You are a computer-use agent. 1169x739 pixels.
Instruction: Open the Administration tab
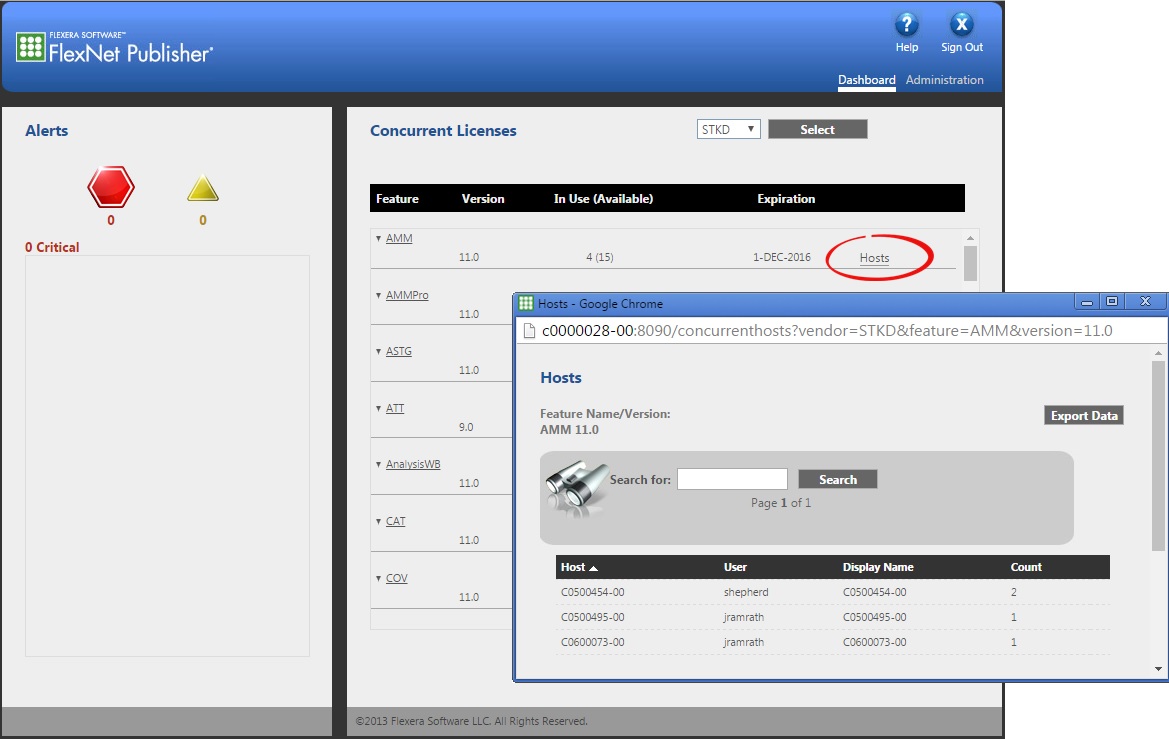945,80
